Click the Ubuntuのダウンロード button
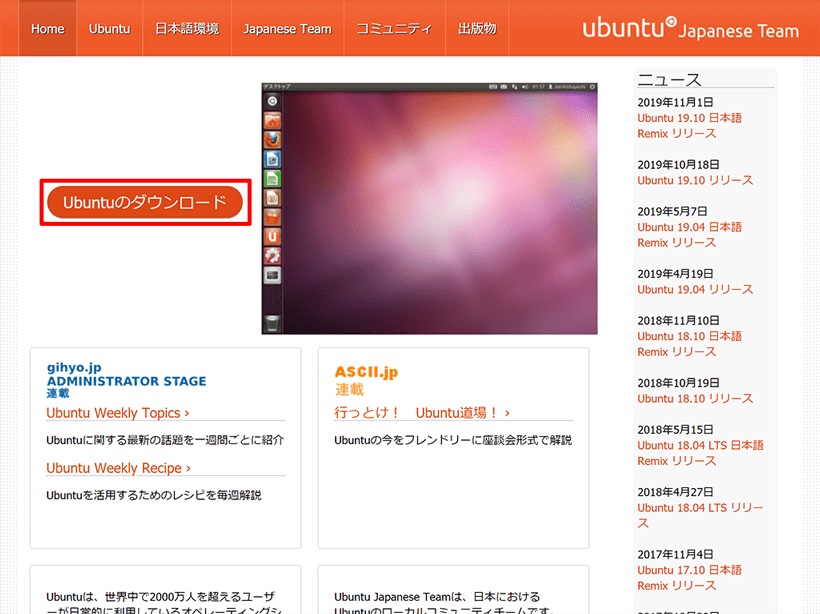Viewport: 820px width, 614px height. 144,201
